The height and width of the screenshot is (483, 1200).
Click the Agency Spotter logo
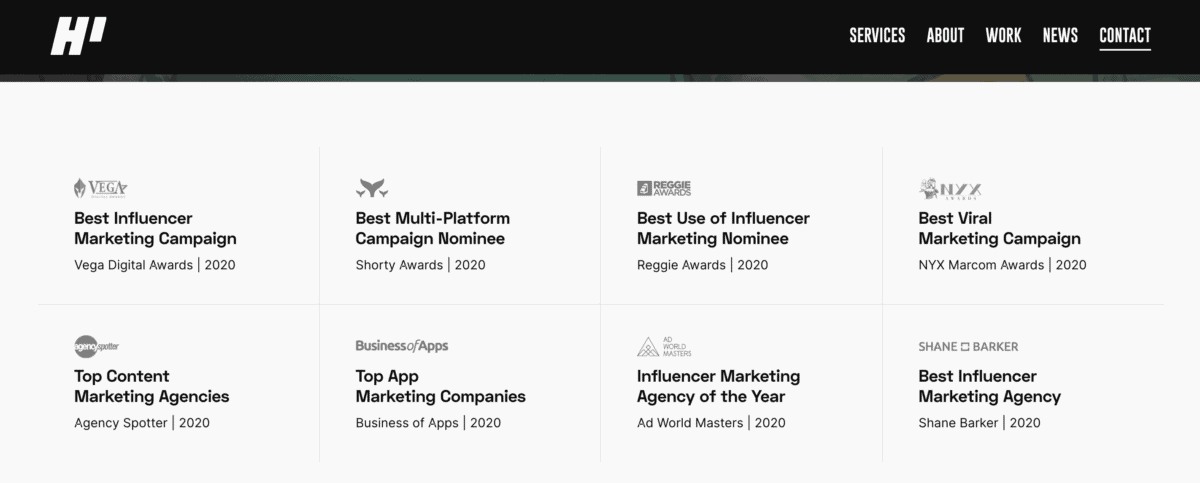coord(97,347)
